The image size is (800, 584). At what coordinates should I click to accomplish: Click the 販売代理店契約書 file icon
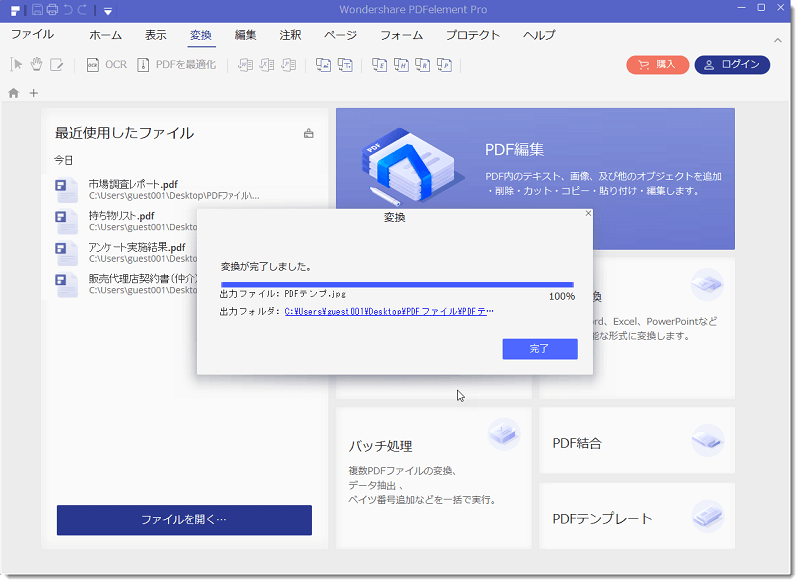pos(66,285)
